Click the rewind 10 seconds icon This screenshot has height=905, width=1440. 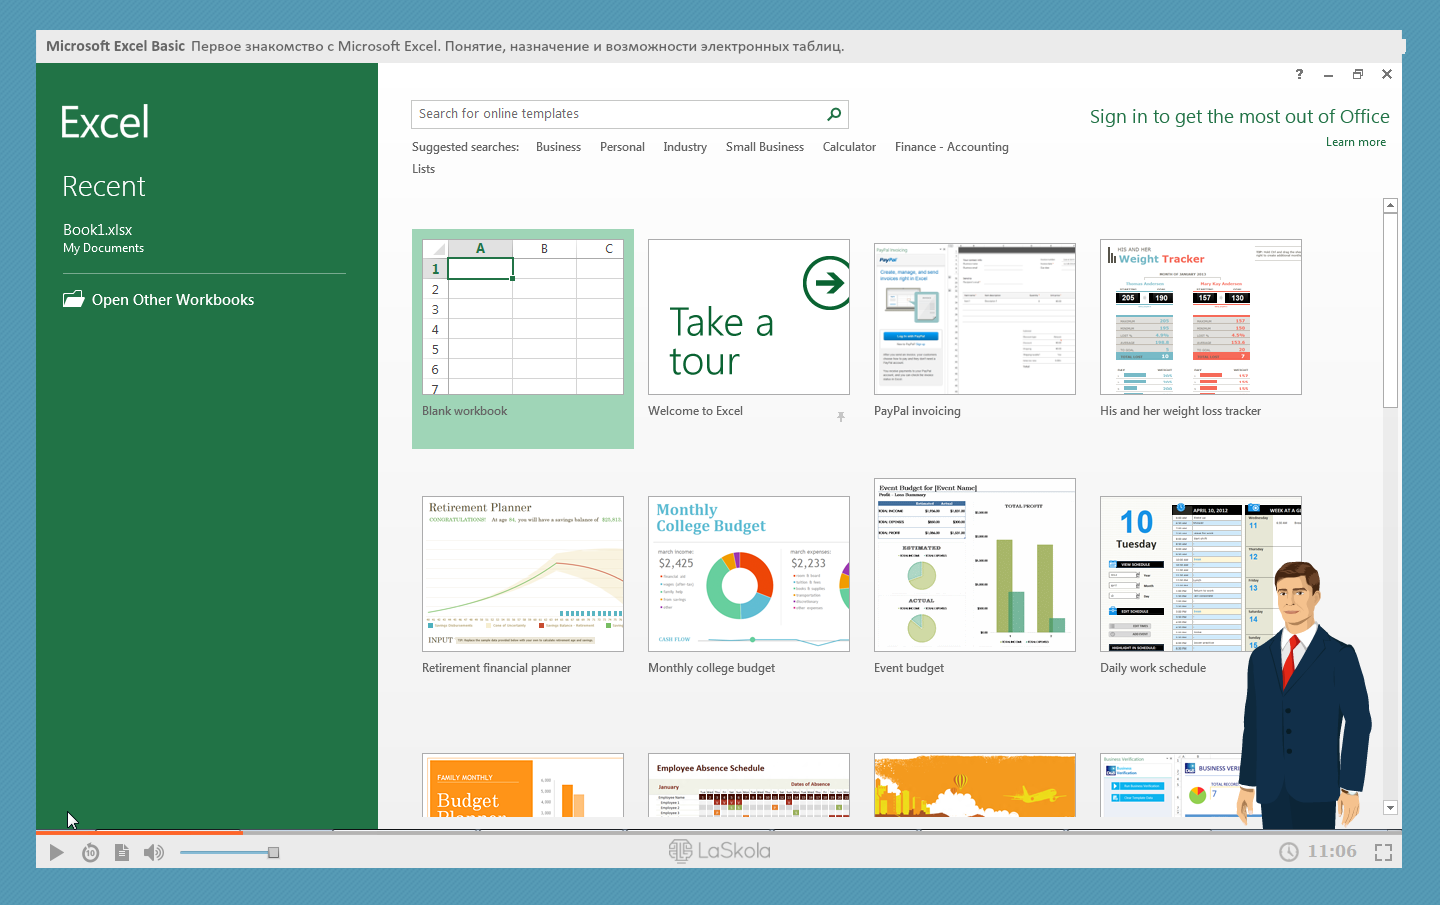90,852
